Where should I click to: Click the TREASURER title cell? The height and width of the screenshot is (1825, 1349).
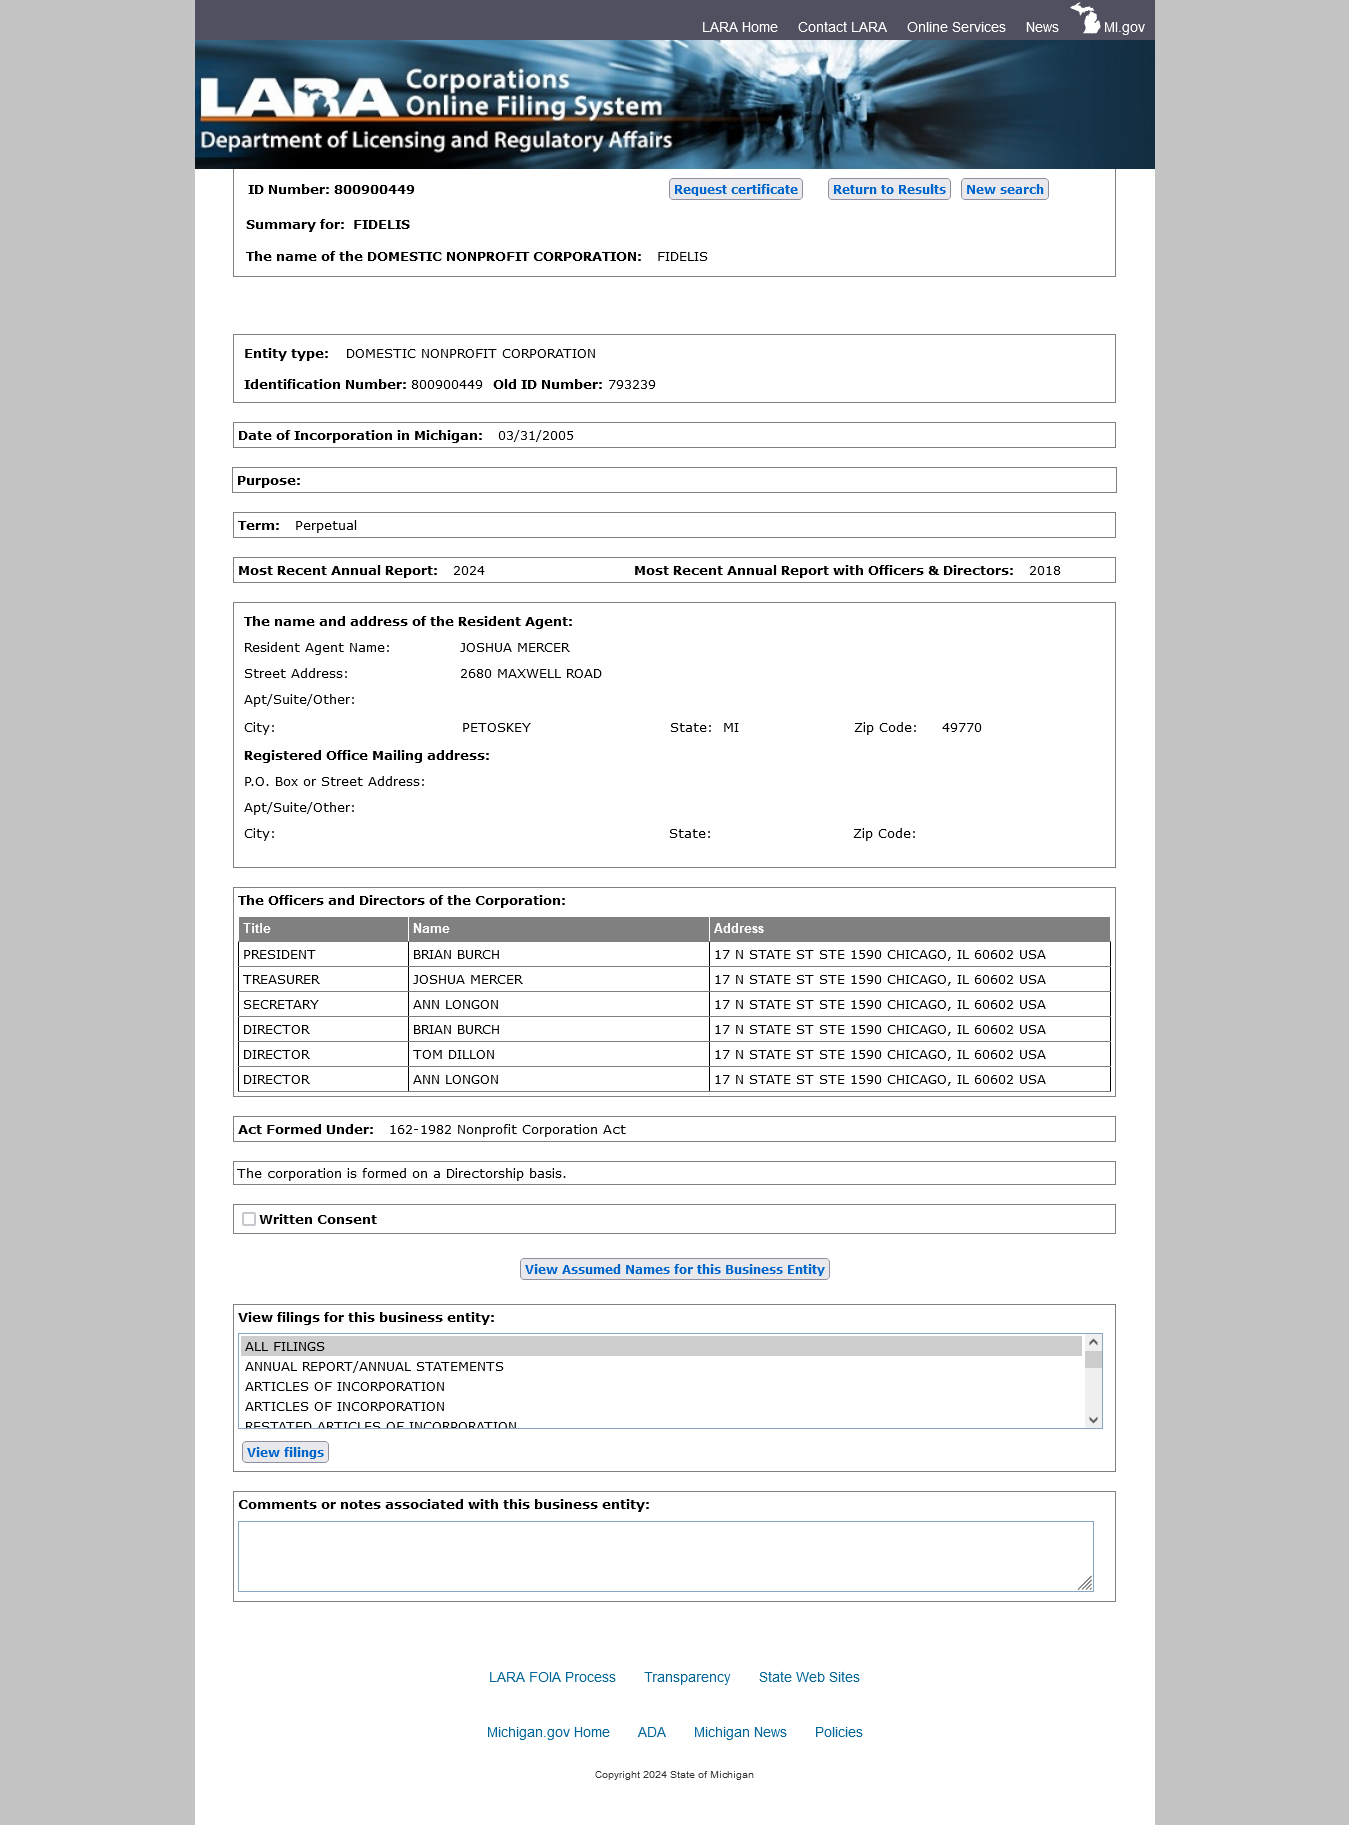pyautogui.click(x=323, y=979)
